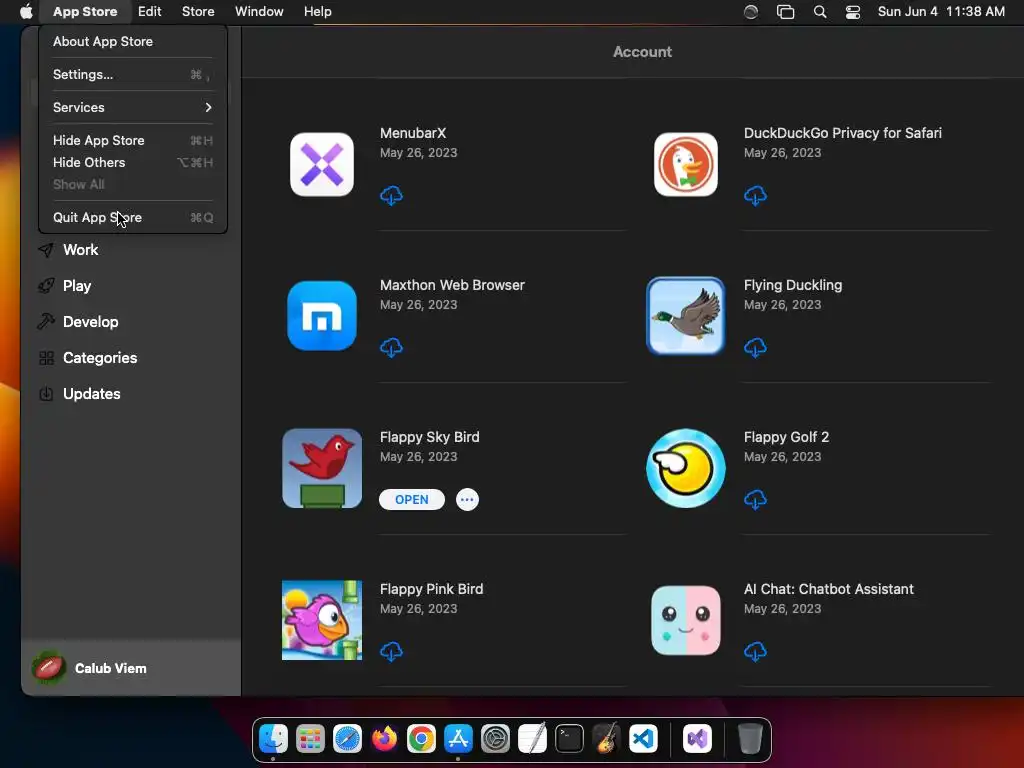The height and width of the screenshot is (768, 1024).
Task: Click the AI Chat Chatbot Assistant icon
Action: click(x=686, y=620)
